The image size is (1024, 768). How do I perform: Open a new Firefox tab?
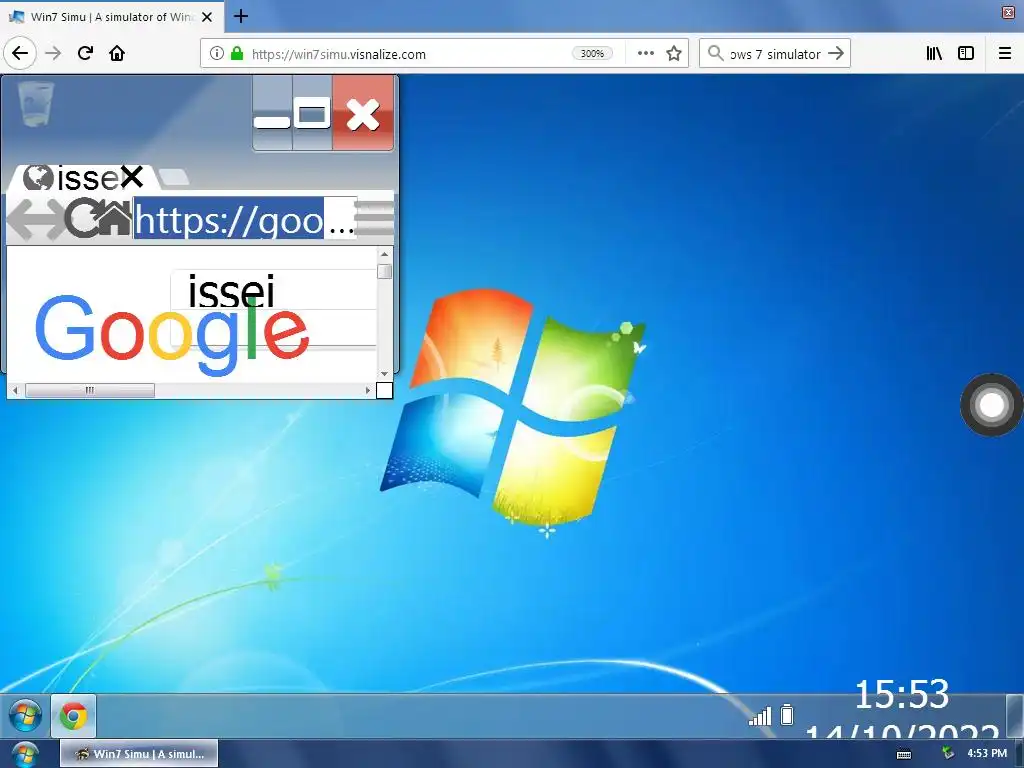pyautogui.click(x=240, y=16)
